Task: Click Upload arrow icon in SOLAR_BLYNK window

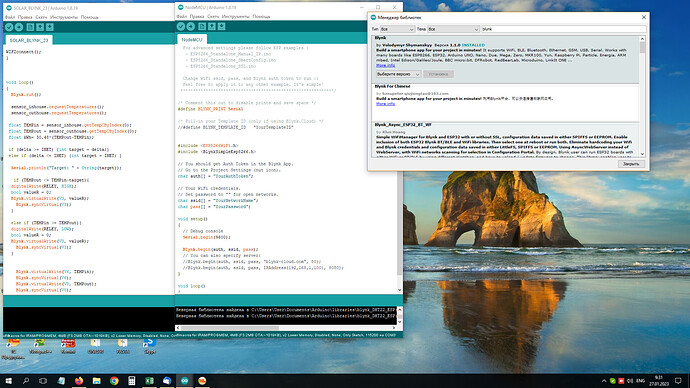Action: point(19,27)
